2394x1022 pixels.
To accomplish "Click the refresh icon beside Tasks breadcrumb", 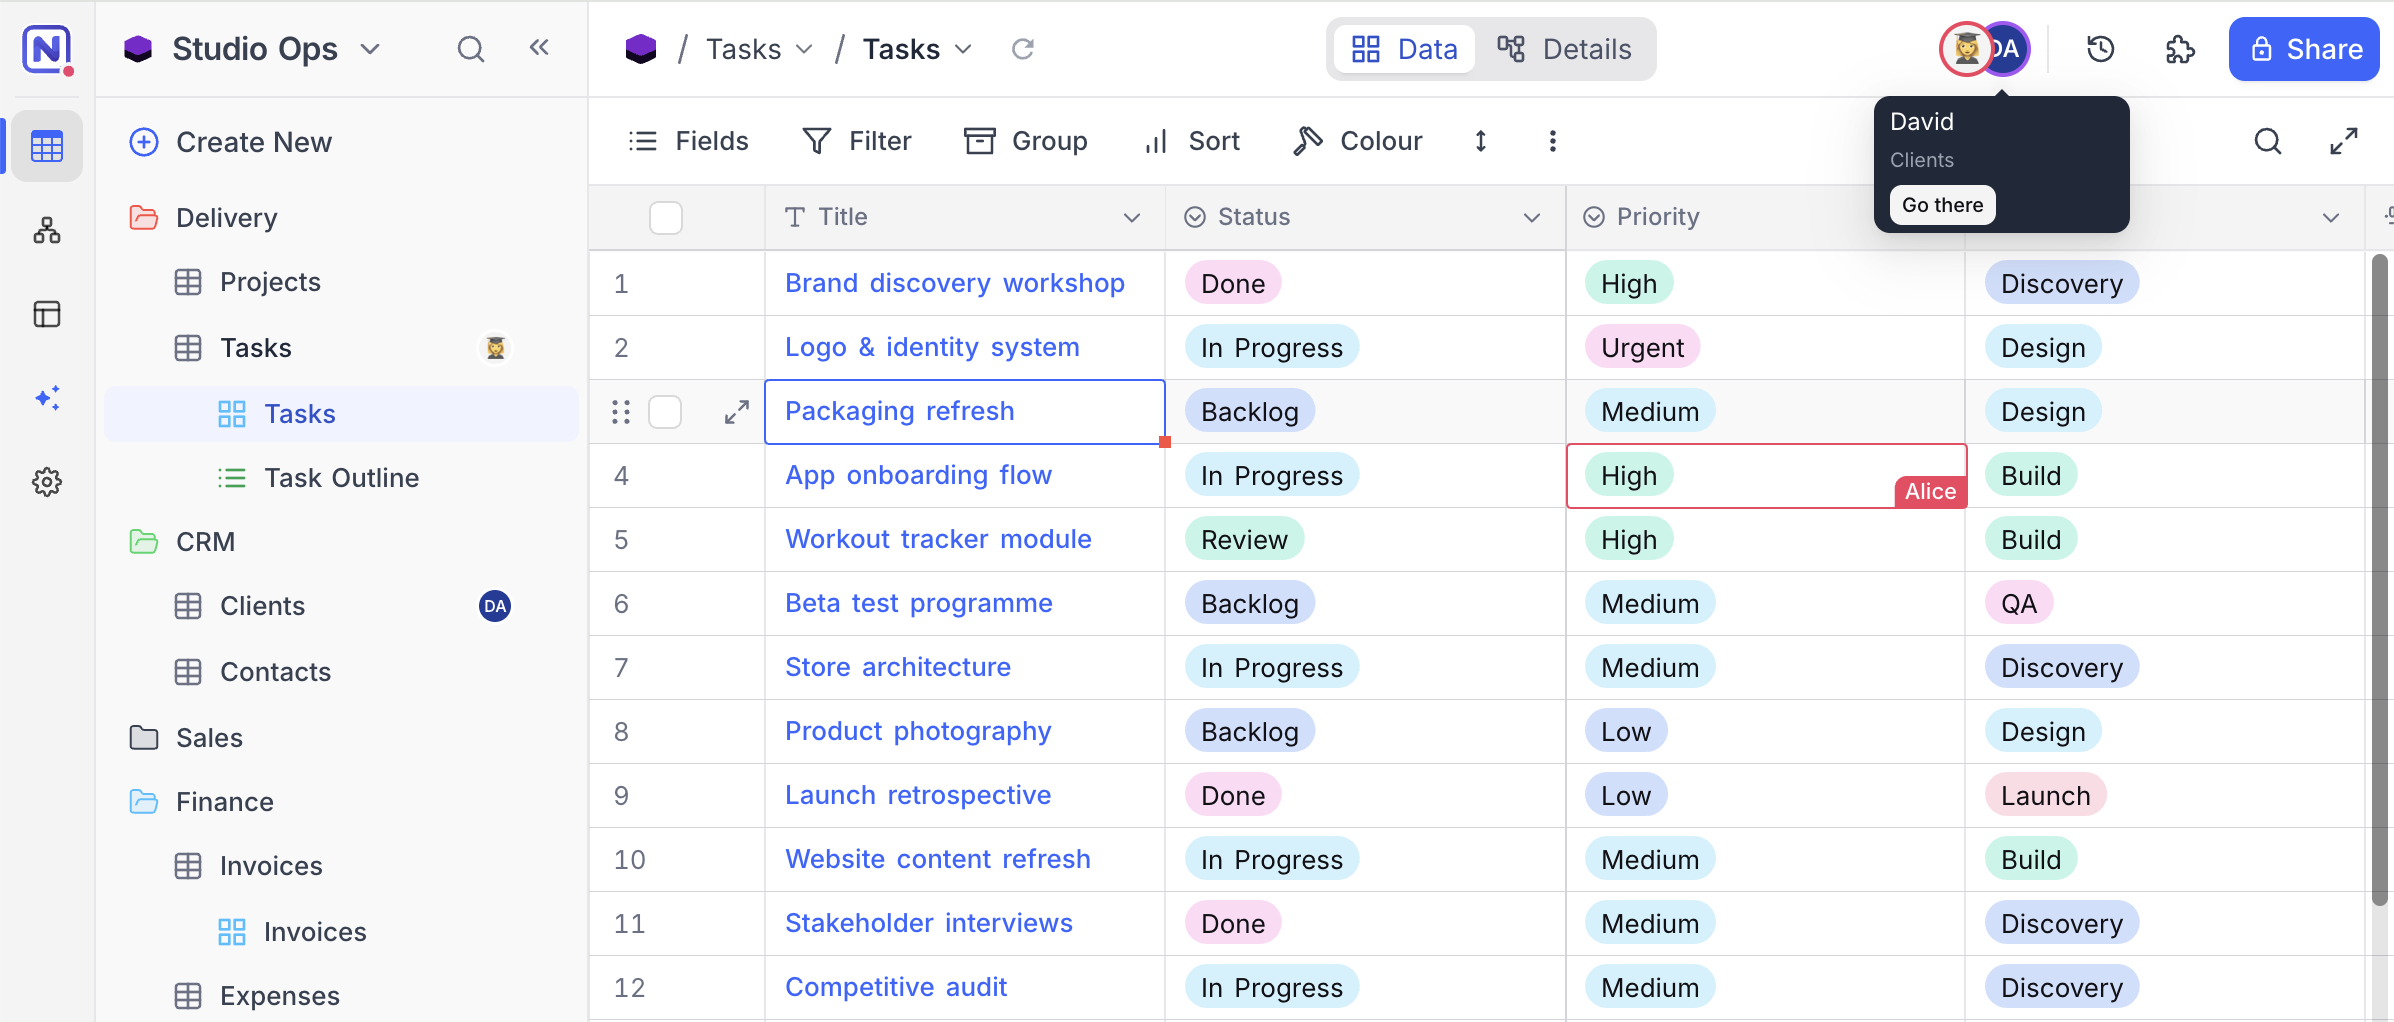I will click(x=1022, y=49).
